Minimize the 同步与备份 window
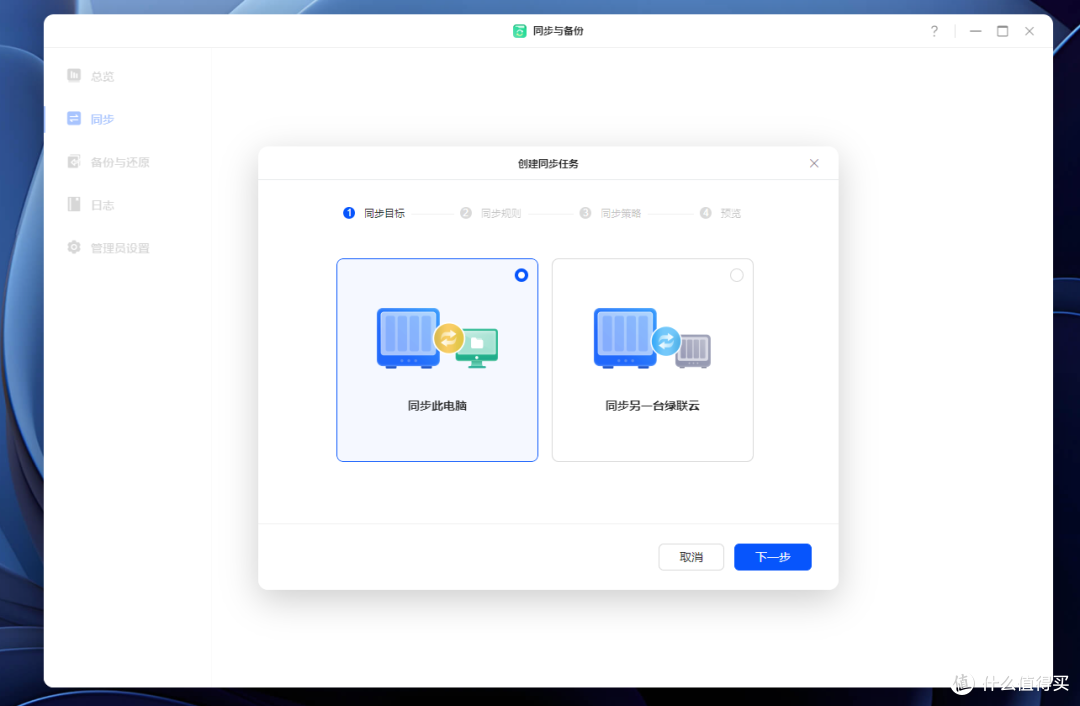 coord(975,31)
